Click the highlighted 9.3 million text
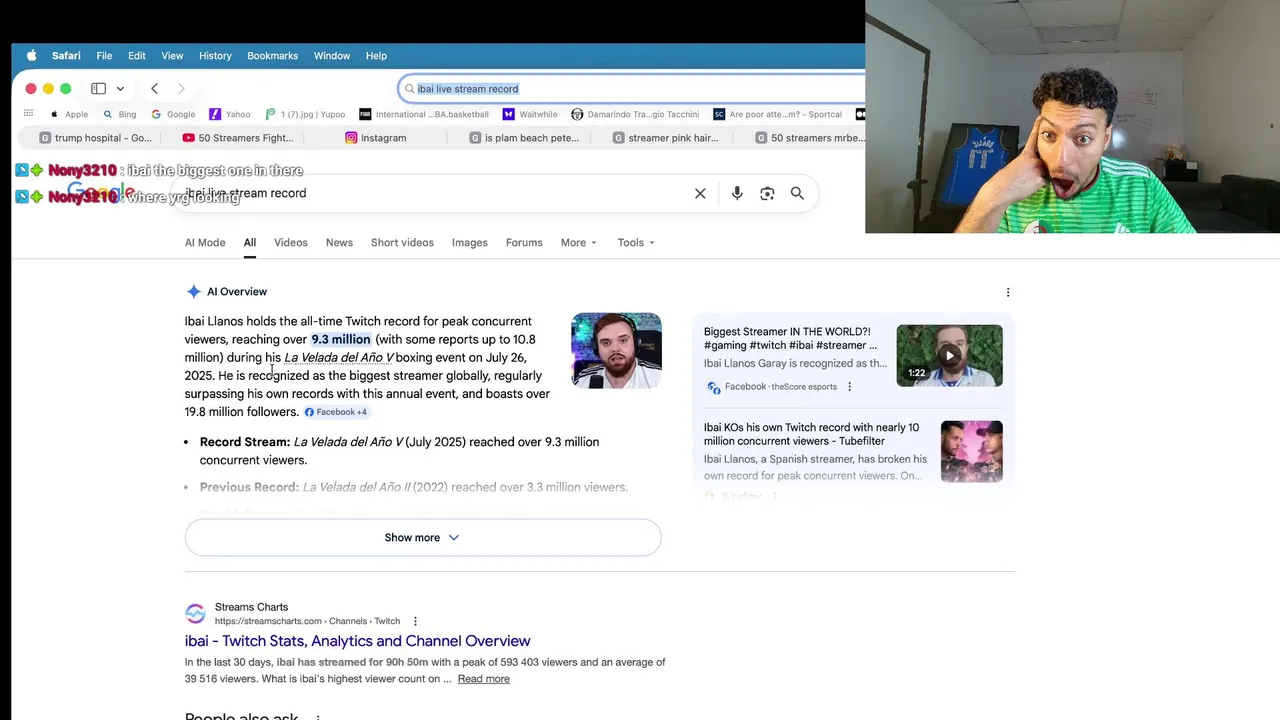1280x720 pixels. coord(341,339)
